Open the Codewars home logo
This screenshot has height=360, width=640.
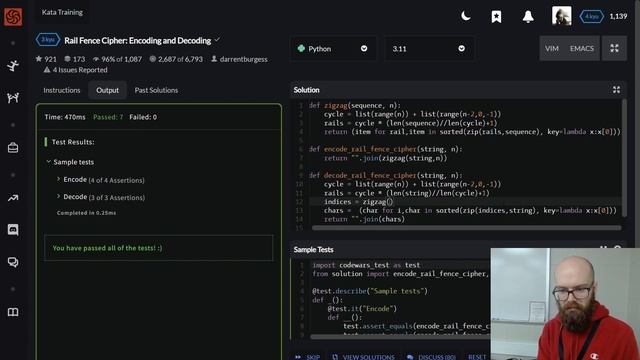13,17
